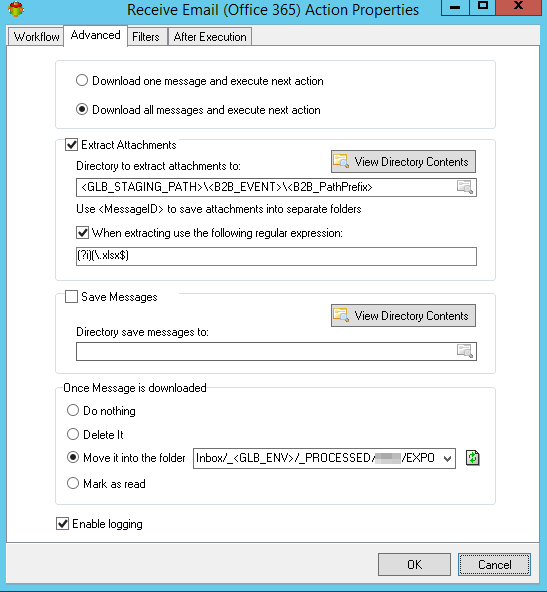Click the browse icon in attachments directory field
The height and width of the screenshot is (592, 547).
[x=465, y=187]
